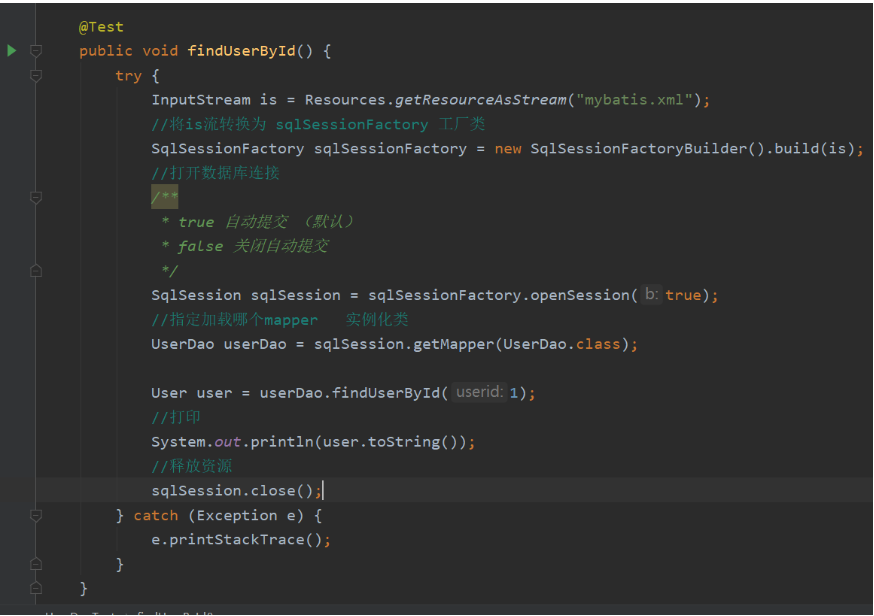
Task: Click the InputStream type name
Action: pyautogui.click(x=201, y=100)
